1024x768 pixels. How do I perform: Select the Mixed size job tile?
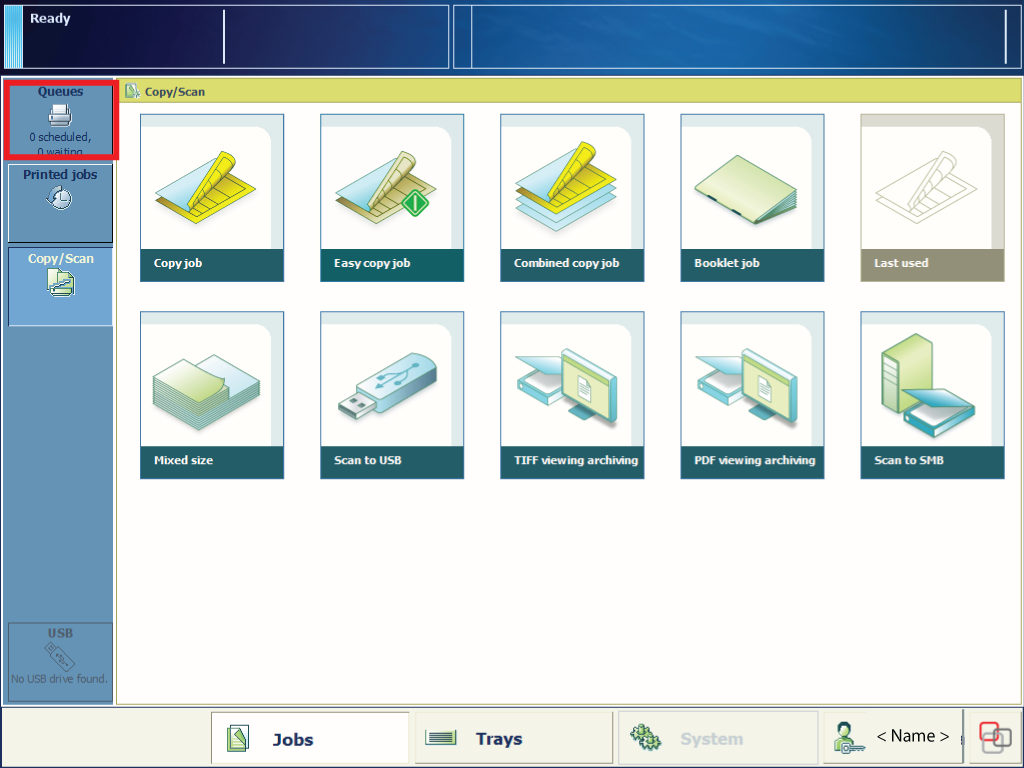tap(212, 395)
